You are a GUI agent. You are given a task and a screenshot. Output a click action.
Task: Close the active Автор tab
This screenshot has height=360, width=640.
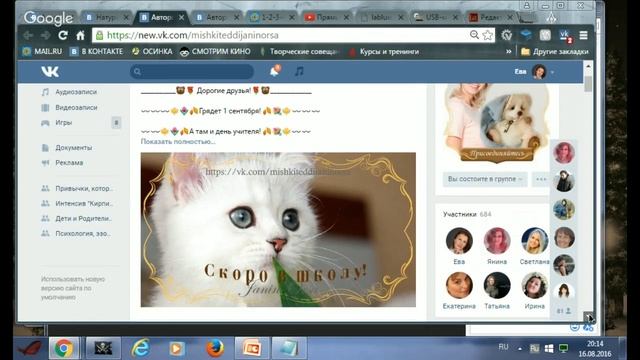pyautogui.click(x=181, y=17)
